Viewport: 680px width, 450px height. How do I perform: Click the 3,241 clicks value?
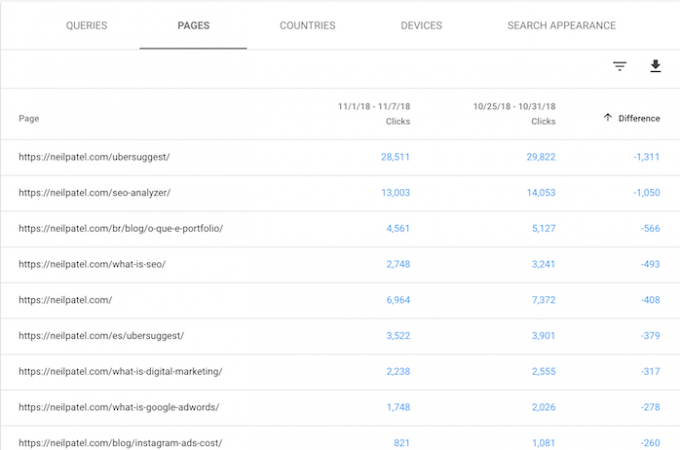543,264
